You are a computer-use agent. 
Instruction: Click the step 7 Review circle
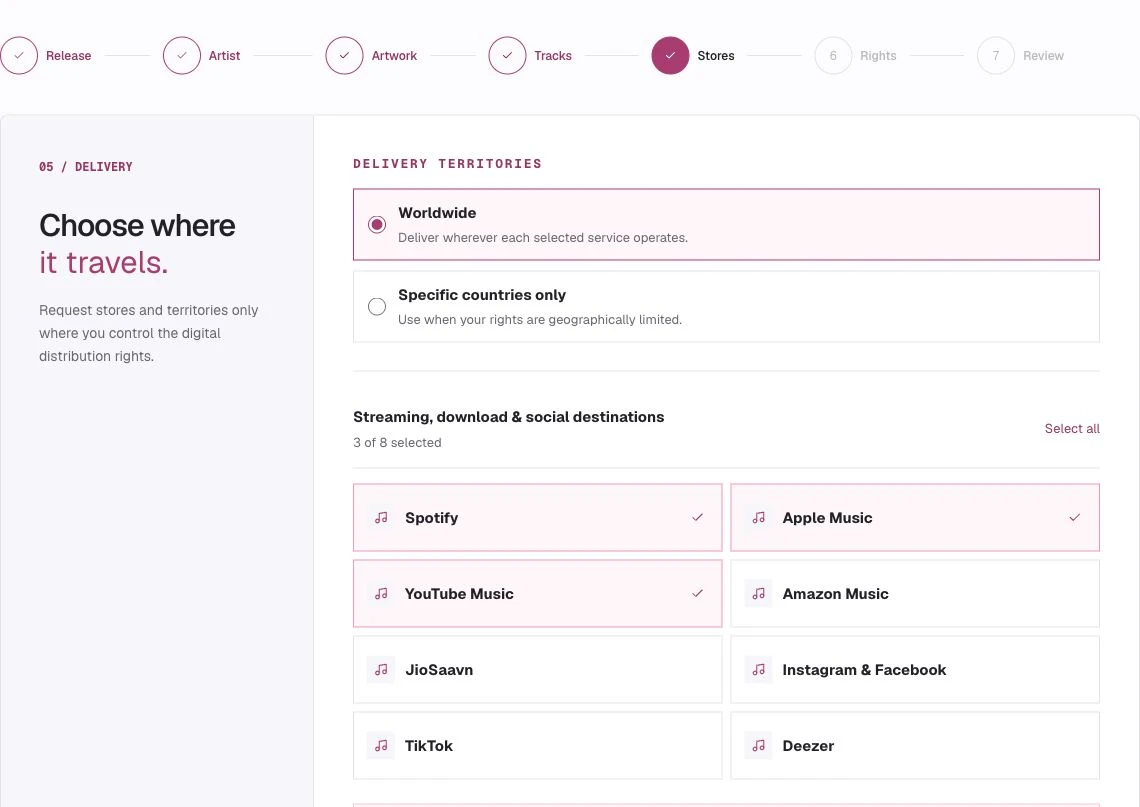996,55
